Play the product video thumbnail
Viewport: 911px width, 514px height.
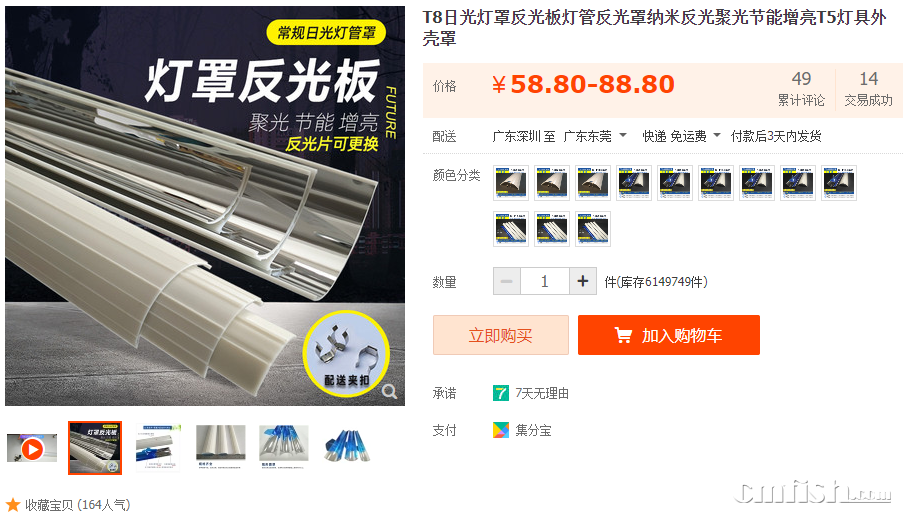(32, 448)
